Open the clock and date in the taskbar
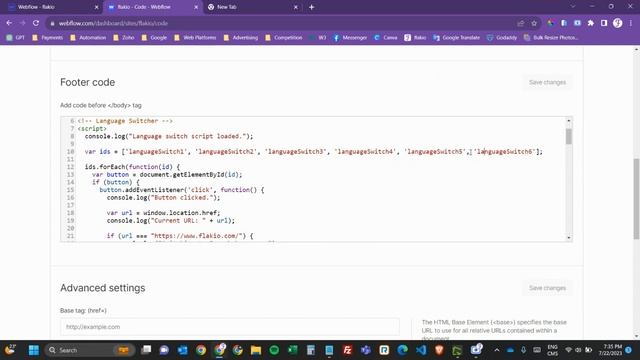This screenshot has width=640, height=360. click(610, 350)
